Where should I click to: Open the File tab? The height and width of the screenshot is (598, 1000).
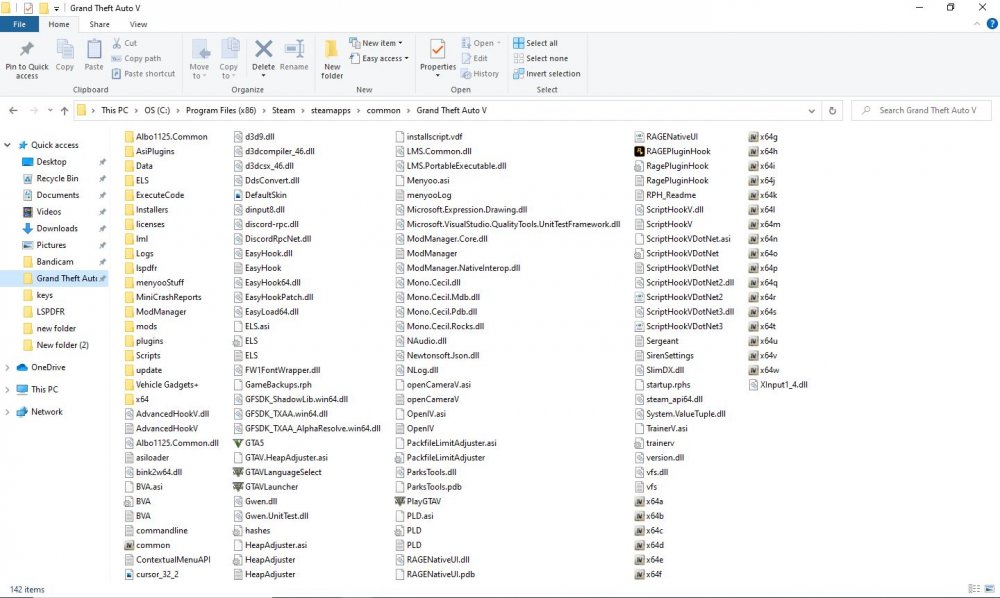click(x=19, y=24)
